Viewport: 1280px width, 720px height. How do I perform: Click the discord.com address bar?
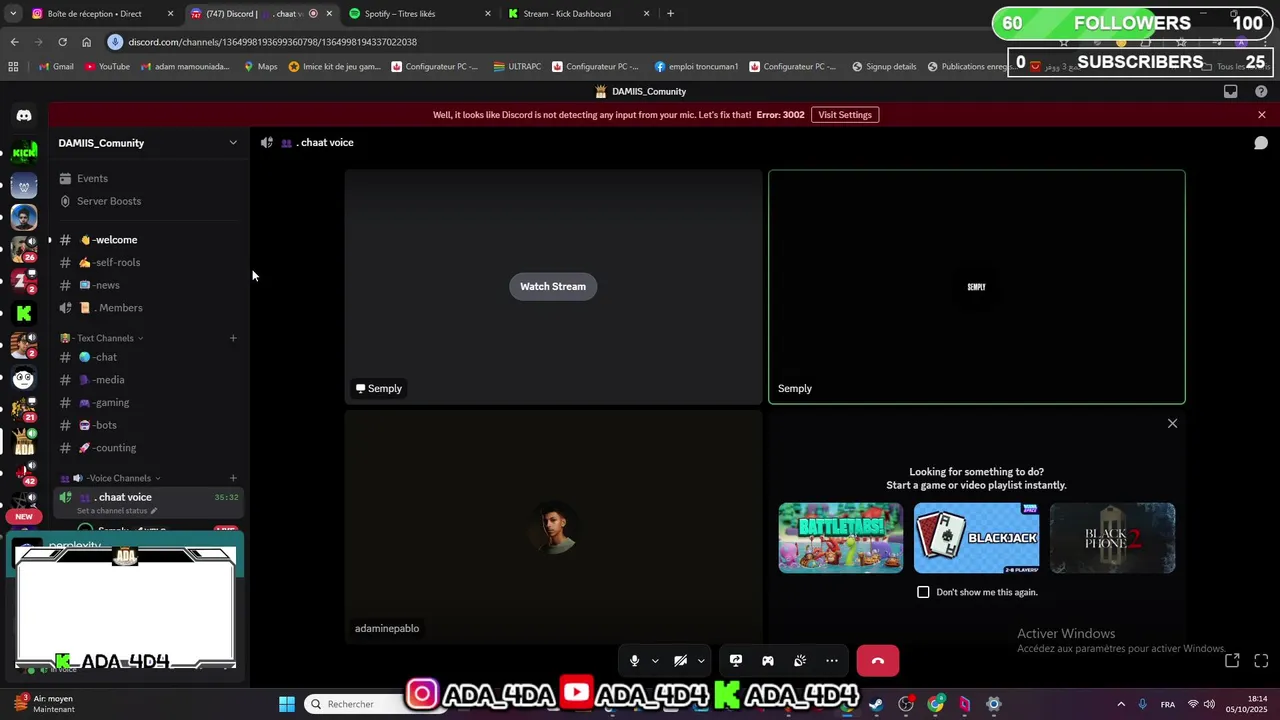tap(272, 42)
